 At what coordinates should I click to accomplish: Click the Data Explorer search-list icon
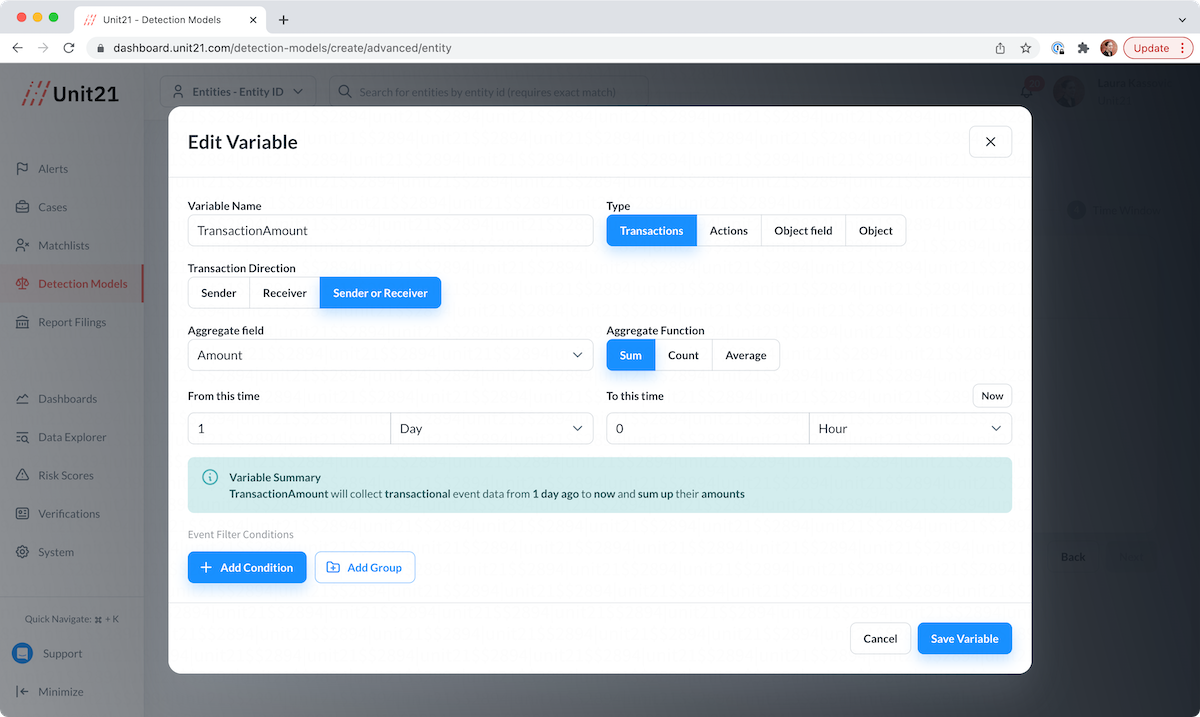click(x=22, y=437)
